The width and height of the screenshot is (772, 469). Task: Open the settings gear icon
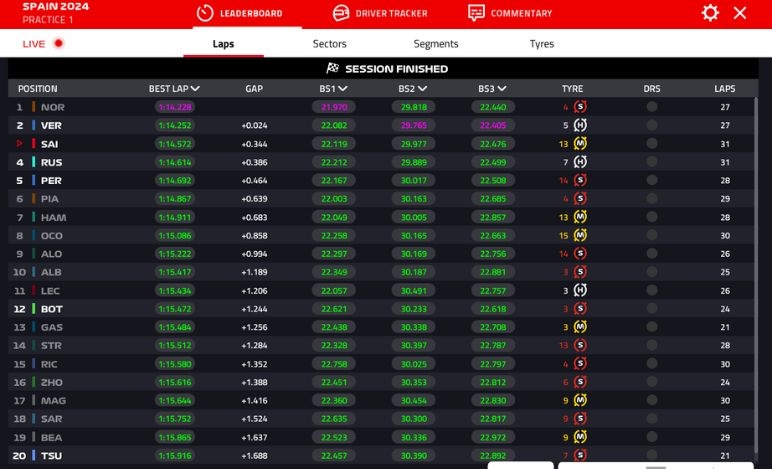click(710, 13)
